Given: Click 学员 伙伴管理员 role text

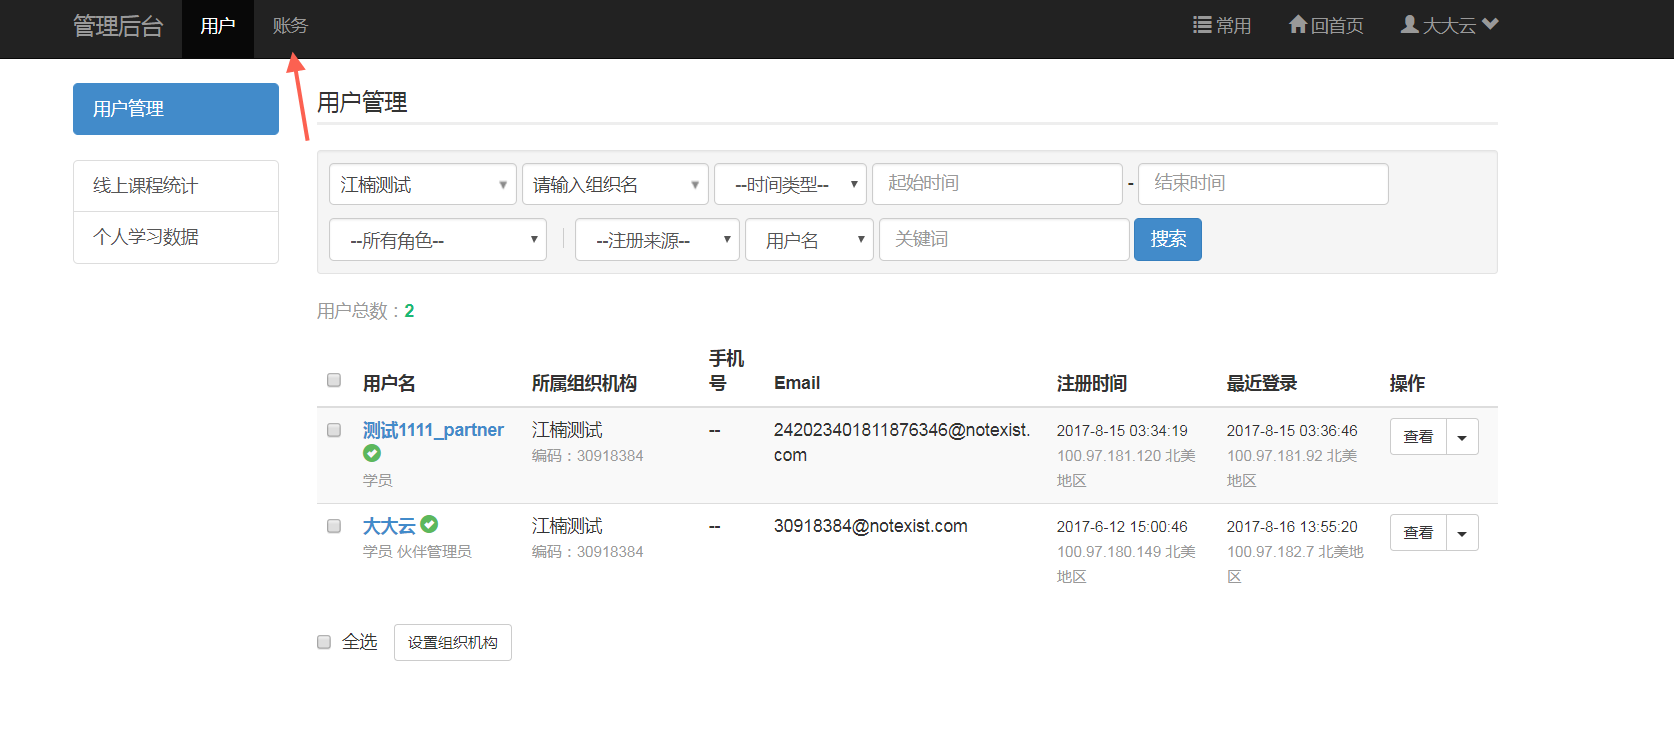Looking at the screenshot, I should click(417, 552).
